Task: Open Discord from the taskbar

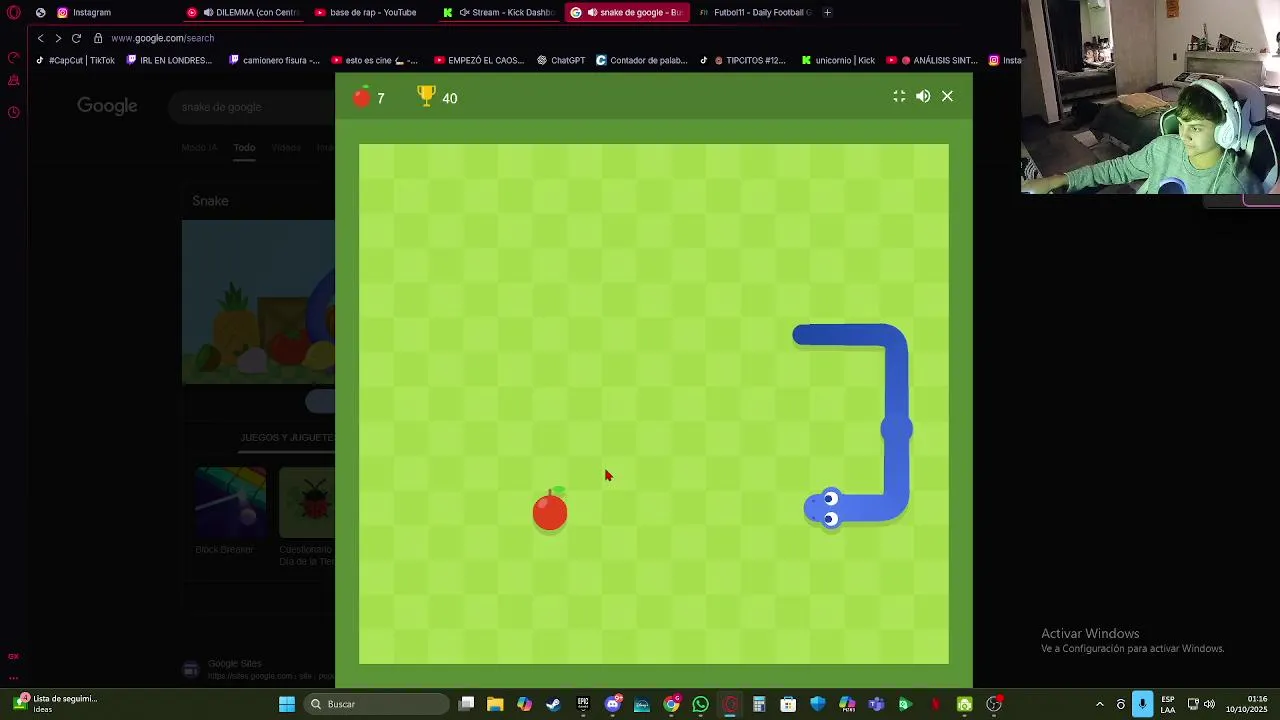Action: click(x=613, y=704)
